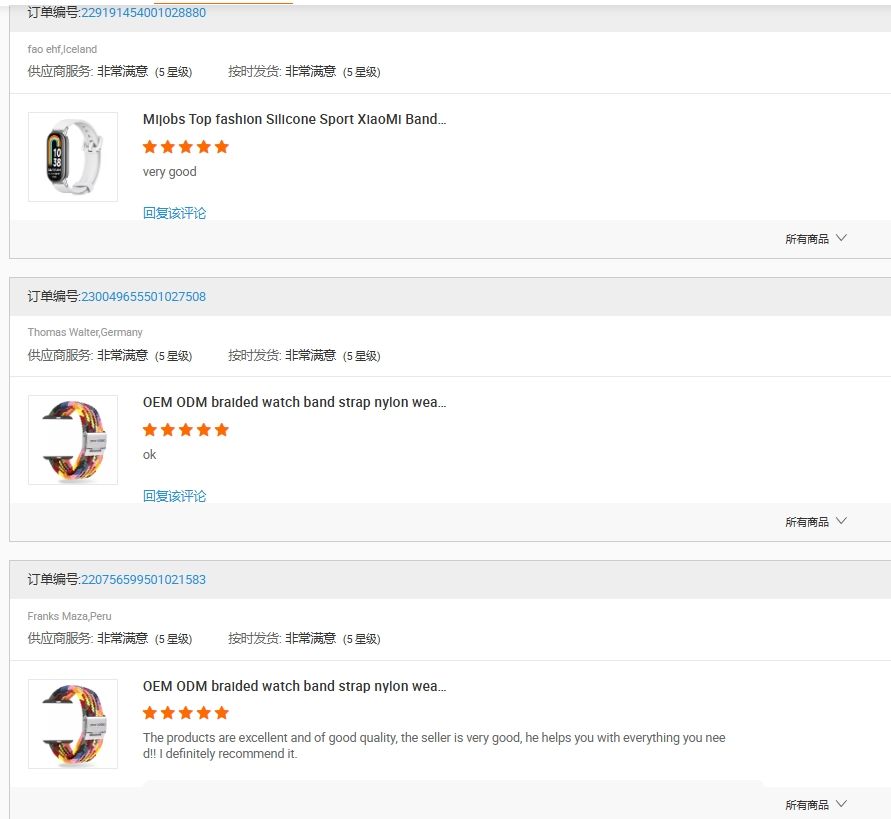Click braided band thumbnail in Franks Maza's review

73,724
